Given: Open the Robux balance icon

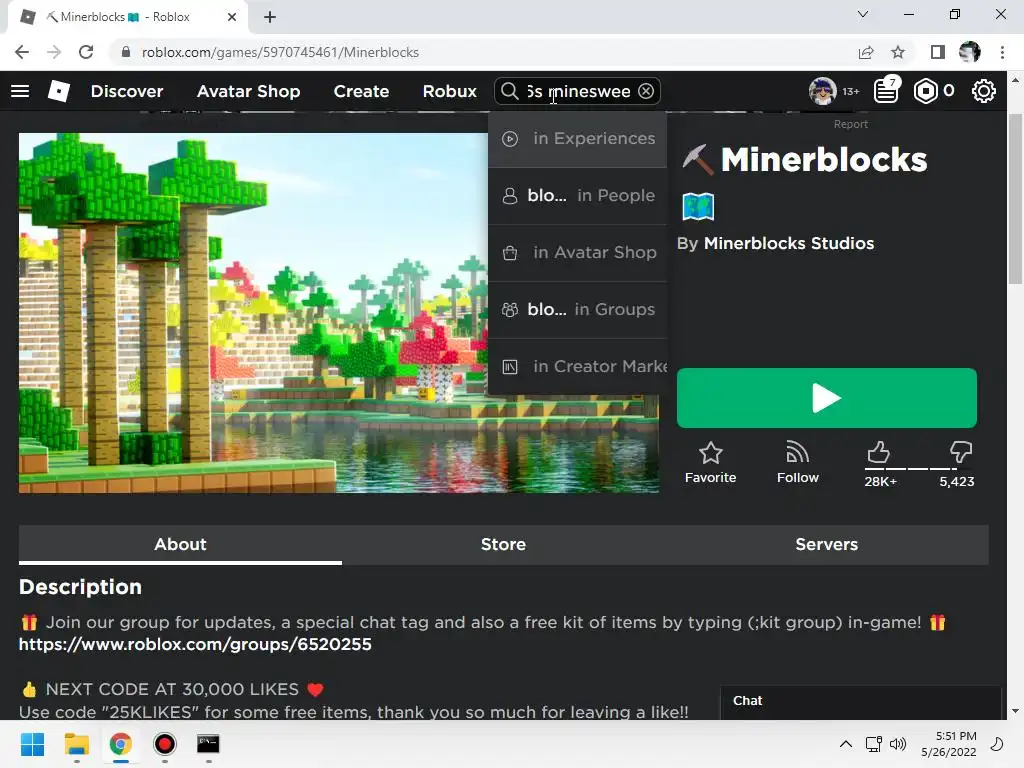Looking at the screenshot, I should click(925, 91).
